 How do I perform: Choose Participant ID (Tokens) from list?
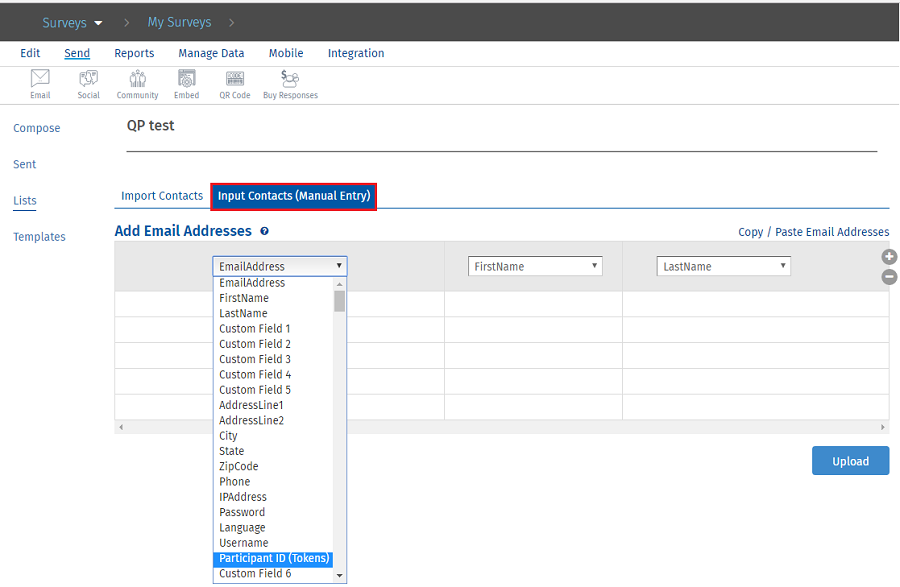coord(274,558)
